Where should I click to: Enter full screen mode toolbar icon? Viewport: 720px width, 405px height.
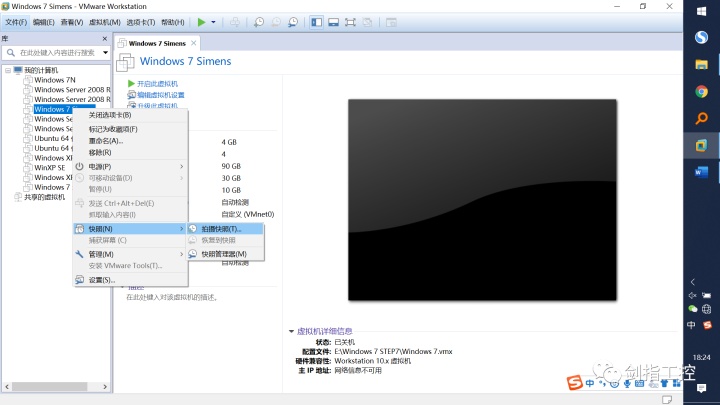point(350,22)
